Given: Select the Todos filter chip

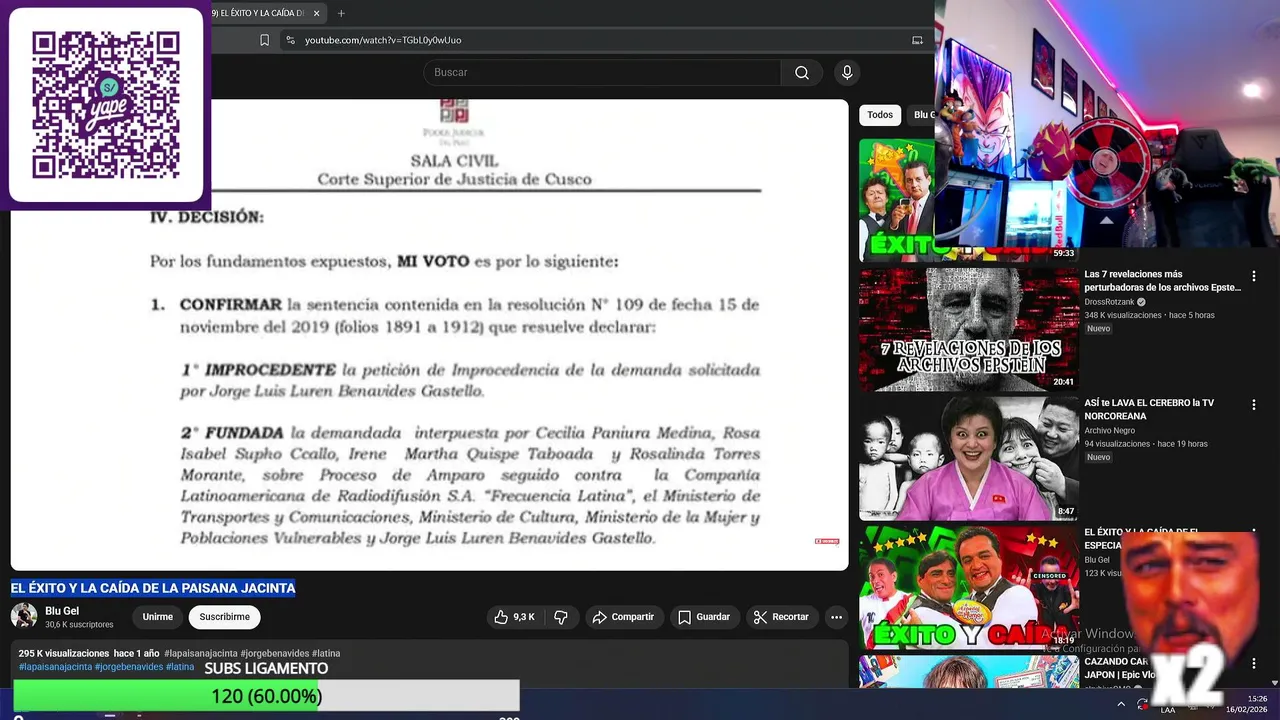Looking at the screenshot, I should pyautogui.click(x=880, y=115).
